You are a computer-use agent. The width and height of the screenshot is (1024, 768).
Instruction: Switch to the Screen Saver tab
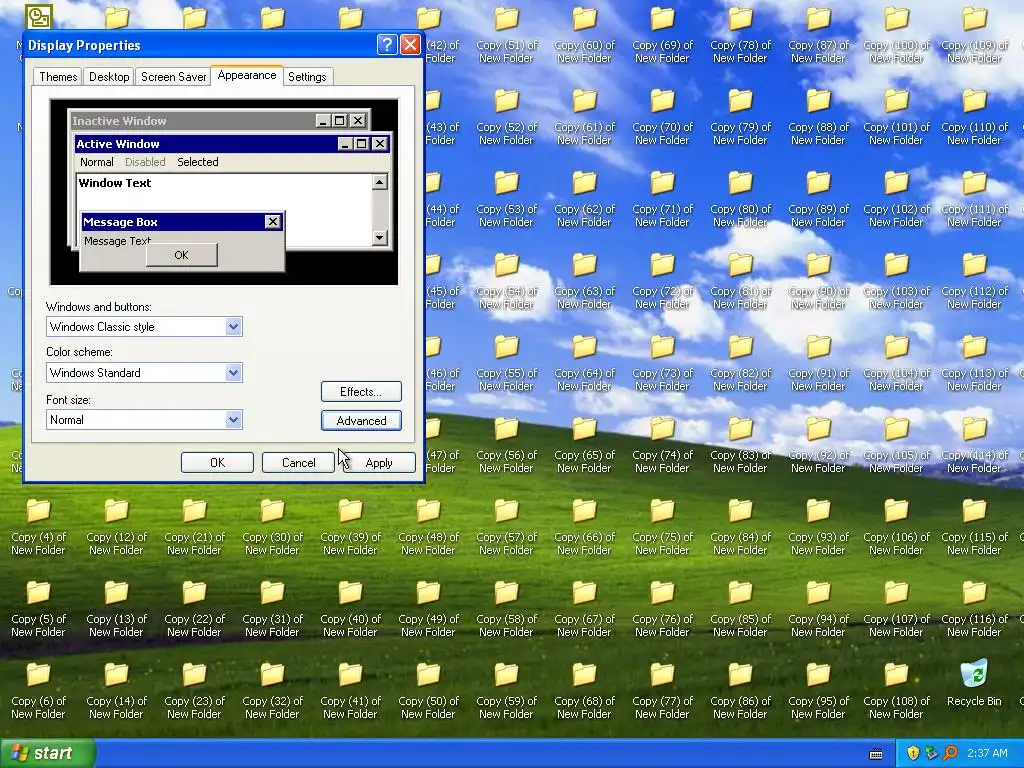click(x=173, y=77)
